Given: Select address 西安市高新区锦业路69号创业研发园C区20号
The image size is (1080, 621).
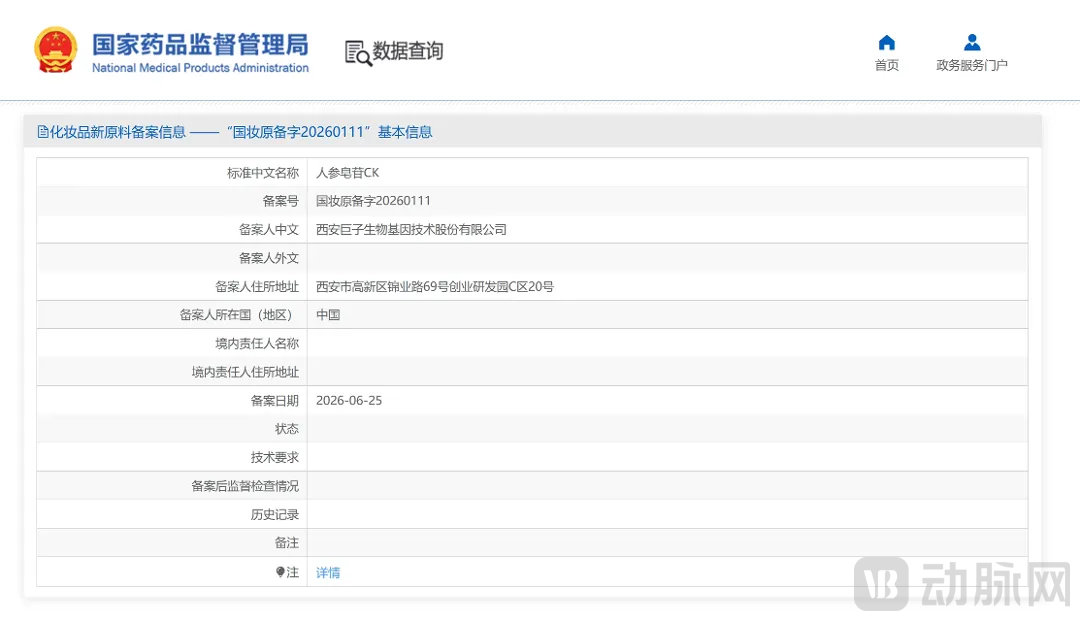Looking at the screenshot, I should (x=435, y=287).
